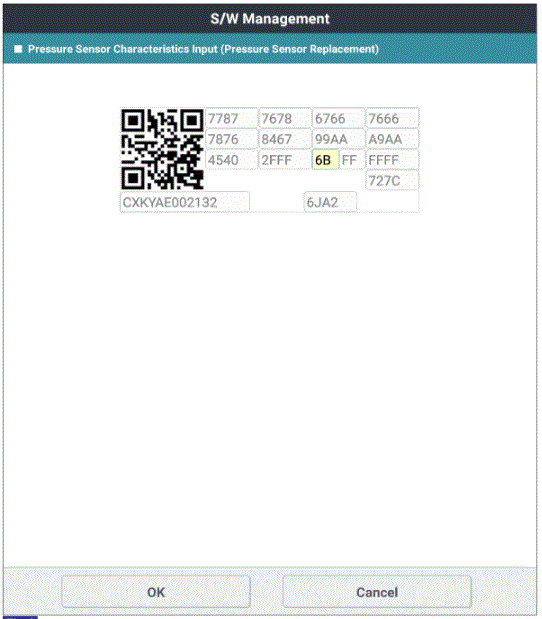Viewport: 542px width, 619px height.
Task: Focus the 4540 input field
Action: point(231,160)
